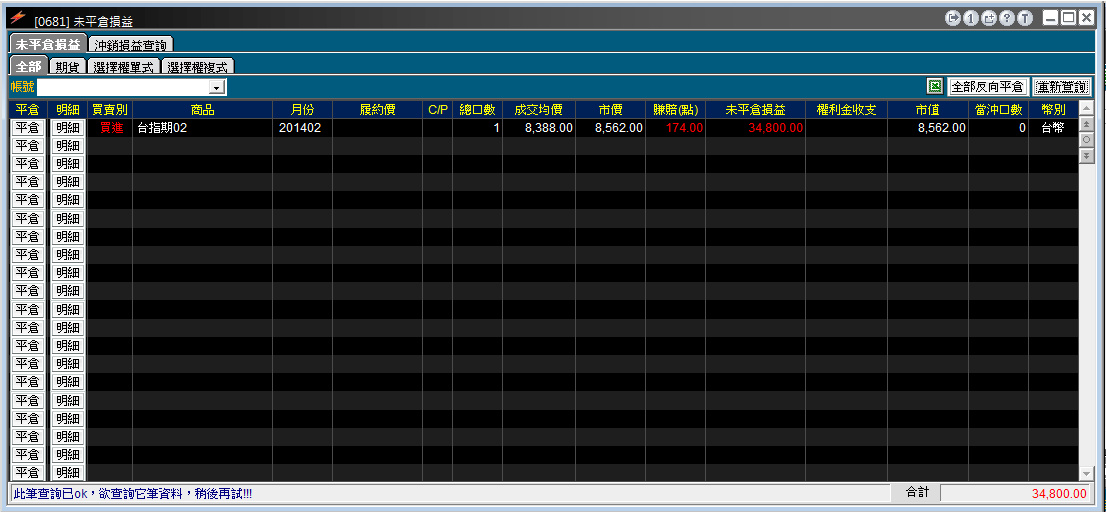Export table using the green Excel icon
The height and width of the screenshot is (512, 1106).
[x=935, y=87]
